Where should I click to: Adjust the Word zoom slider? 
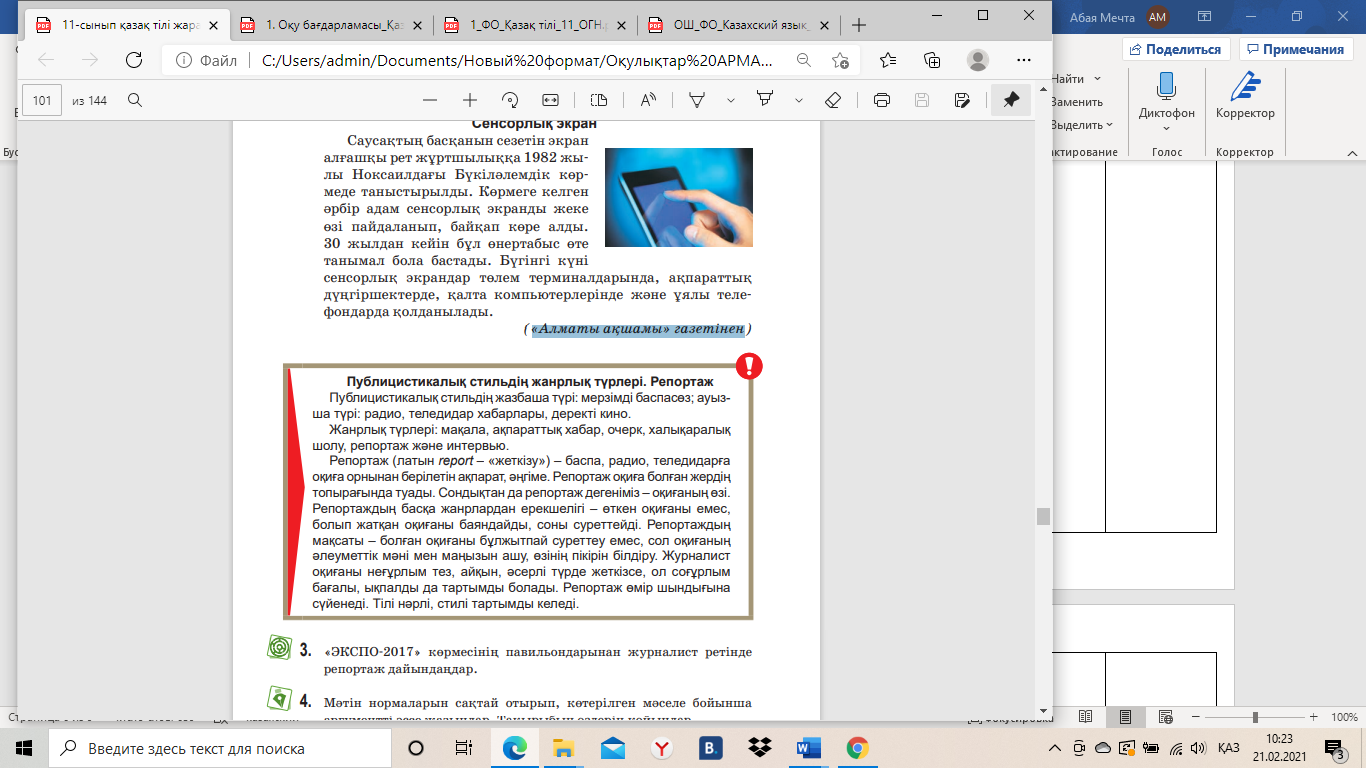[1255, 717]
